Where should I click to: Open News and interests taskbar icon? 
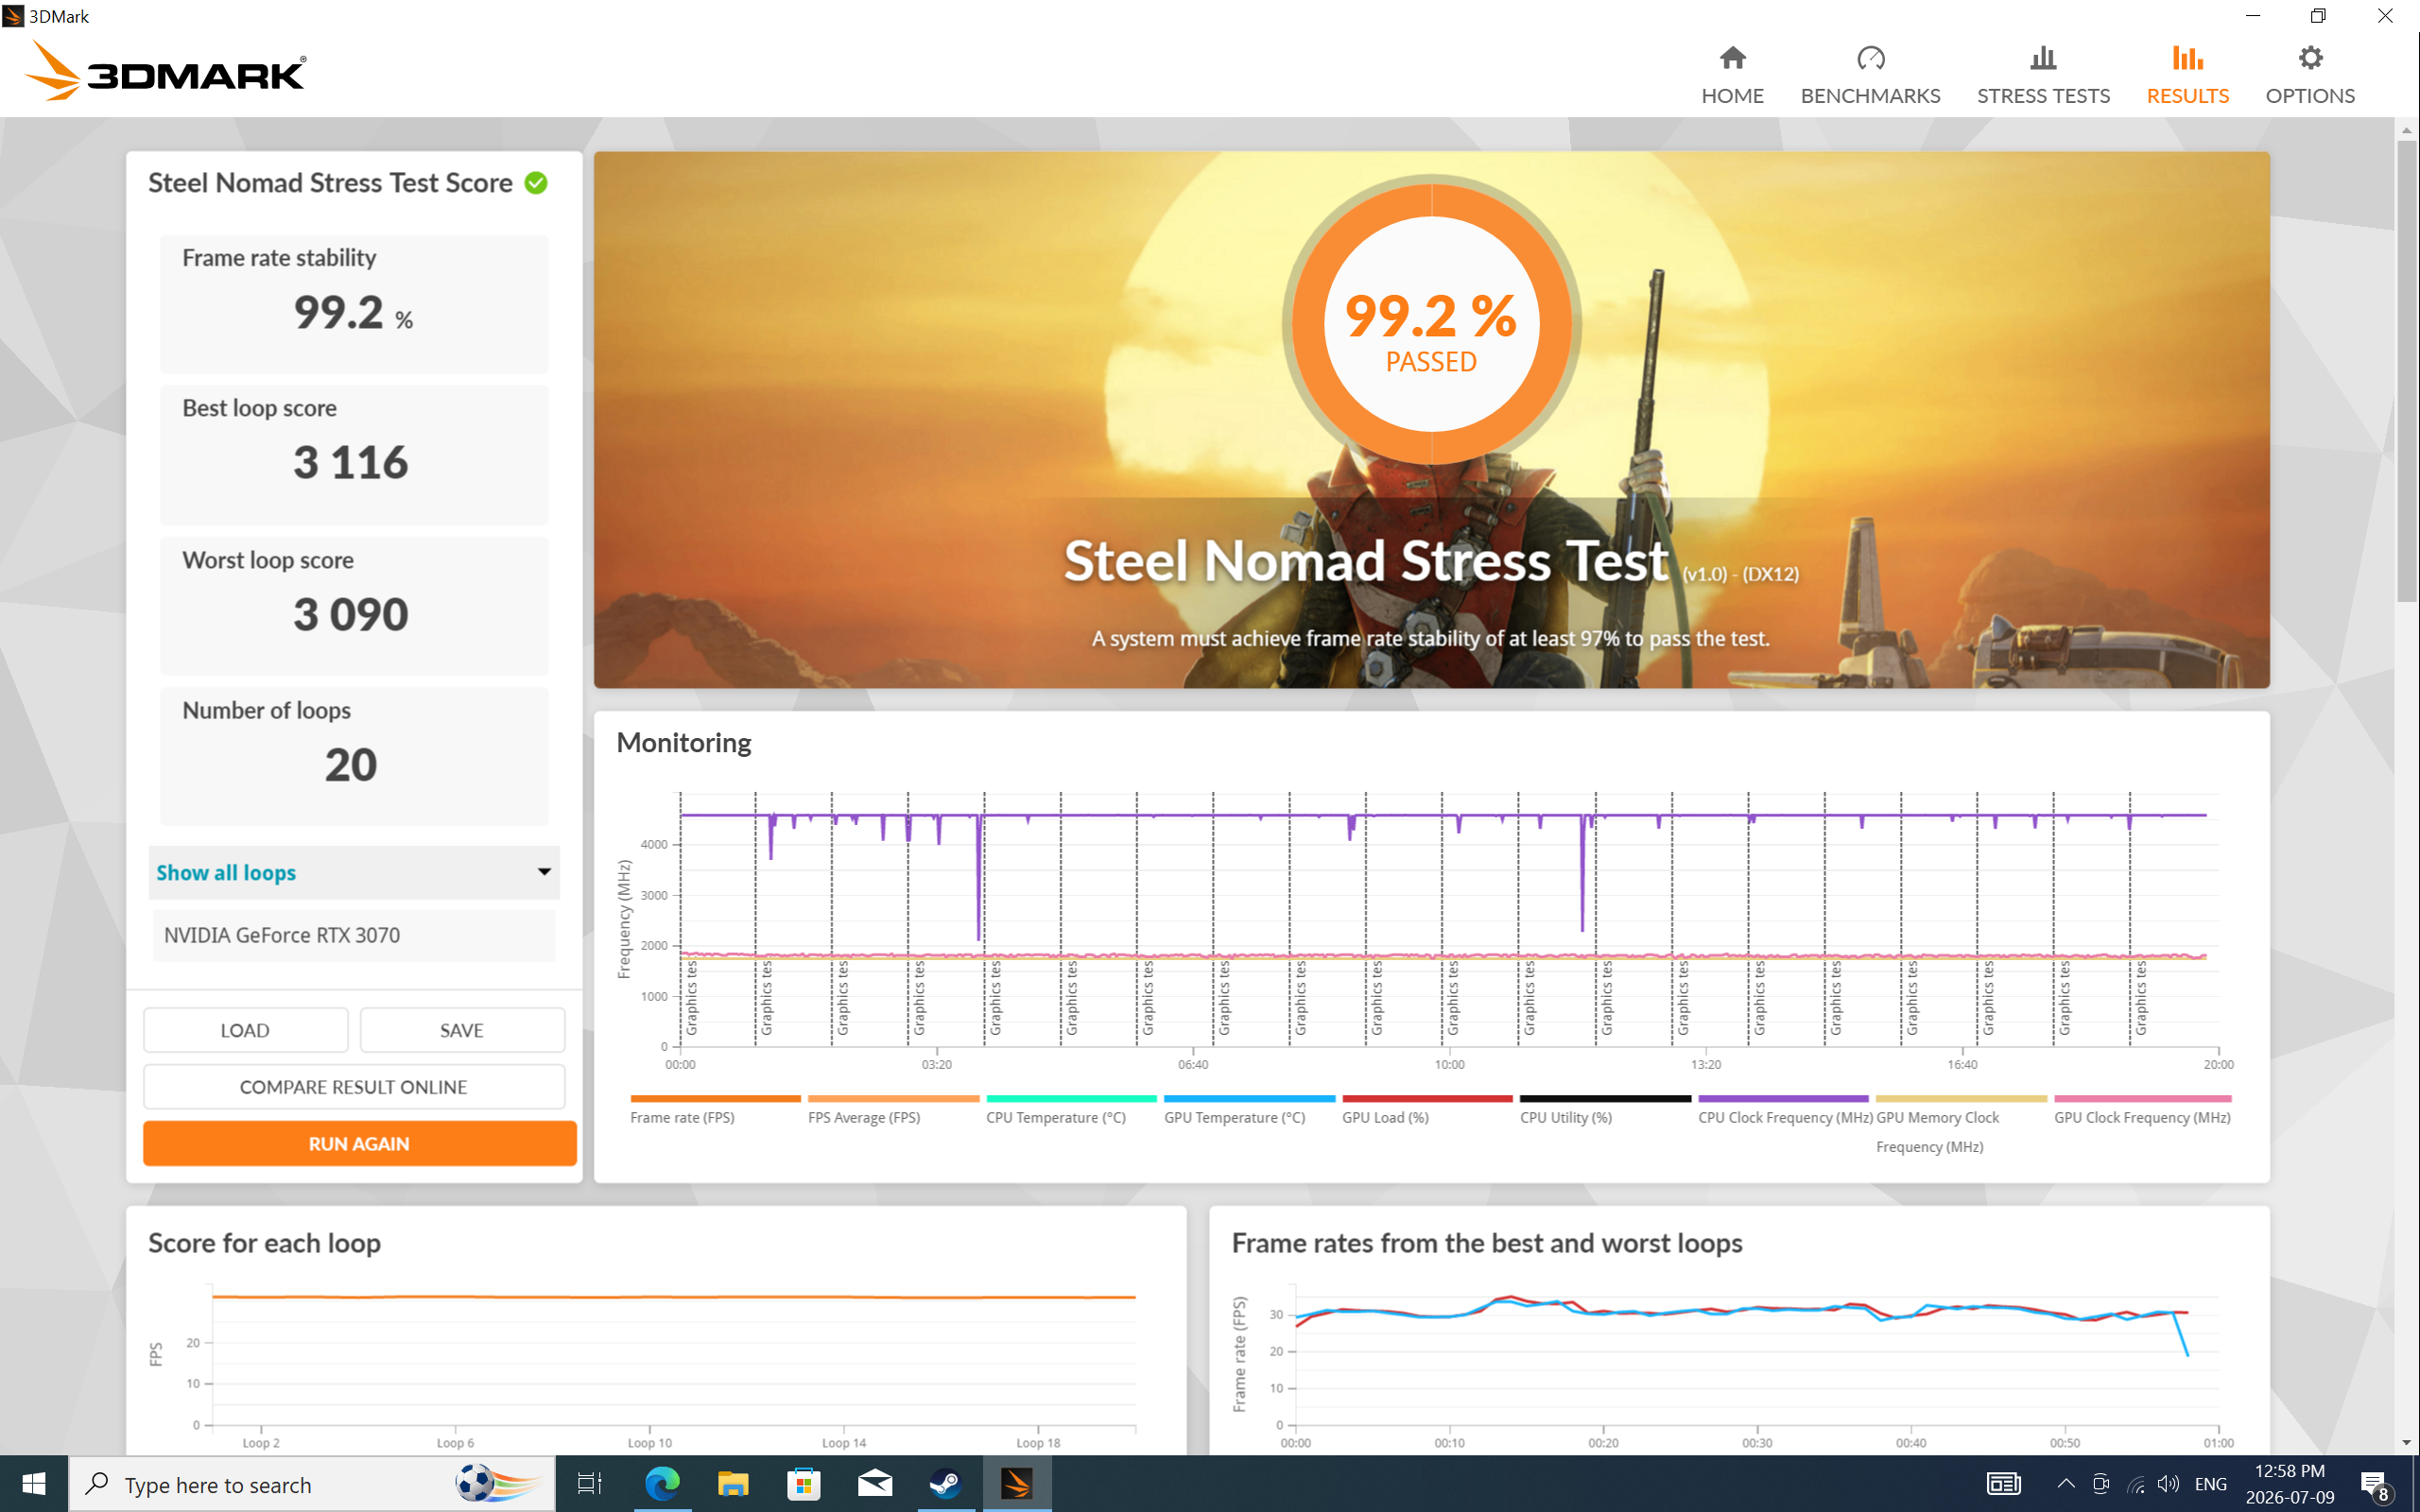coord(2003,1484)
